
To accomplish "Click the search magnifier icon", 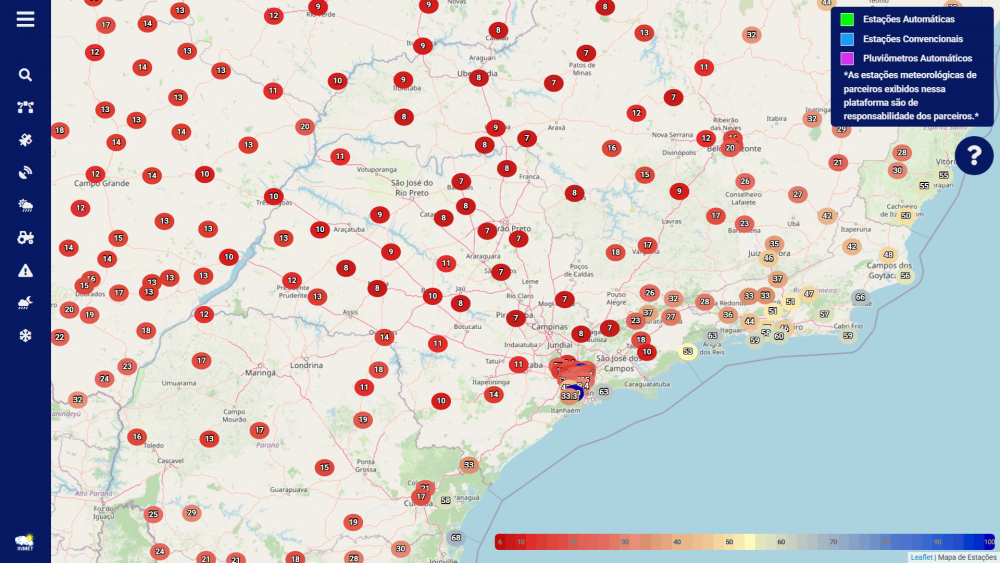I will [x=25, y=75].
